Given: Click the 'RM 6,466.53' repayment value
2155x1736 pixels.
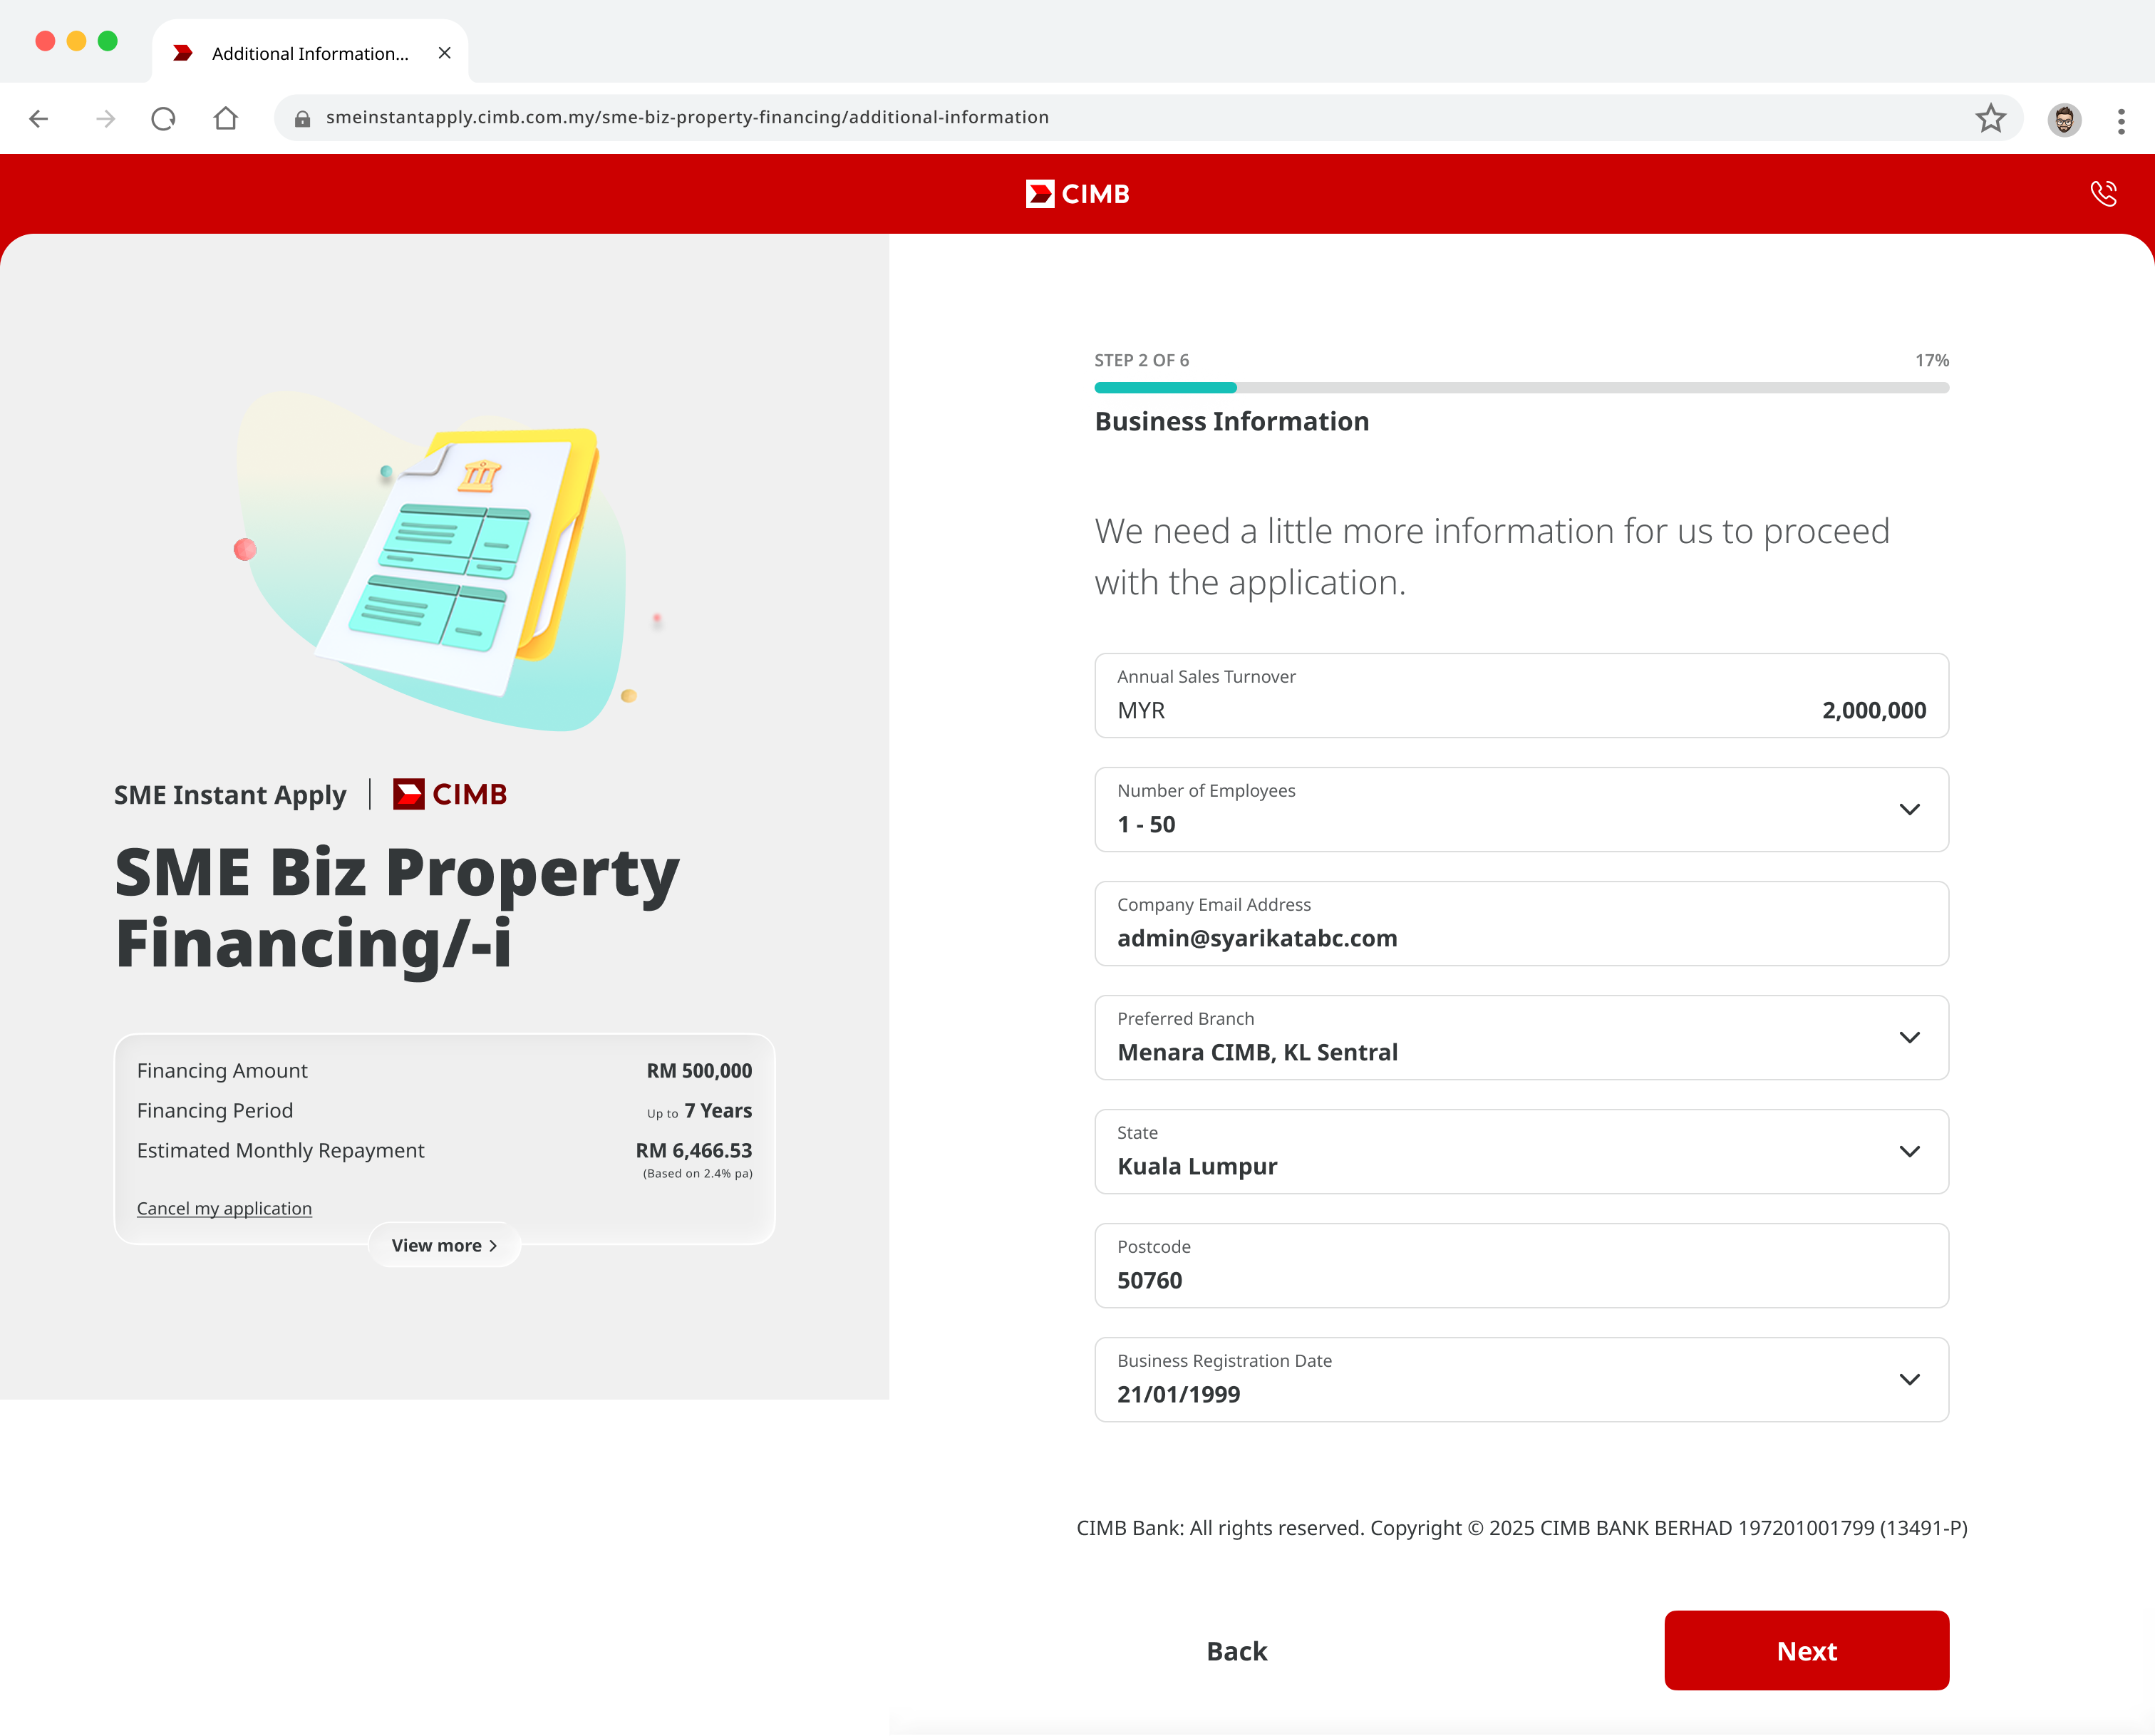Looking at the screenshot, I should (694, 1151).
